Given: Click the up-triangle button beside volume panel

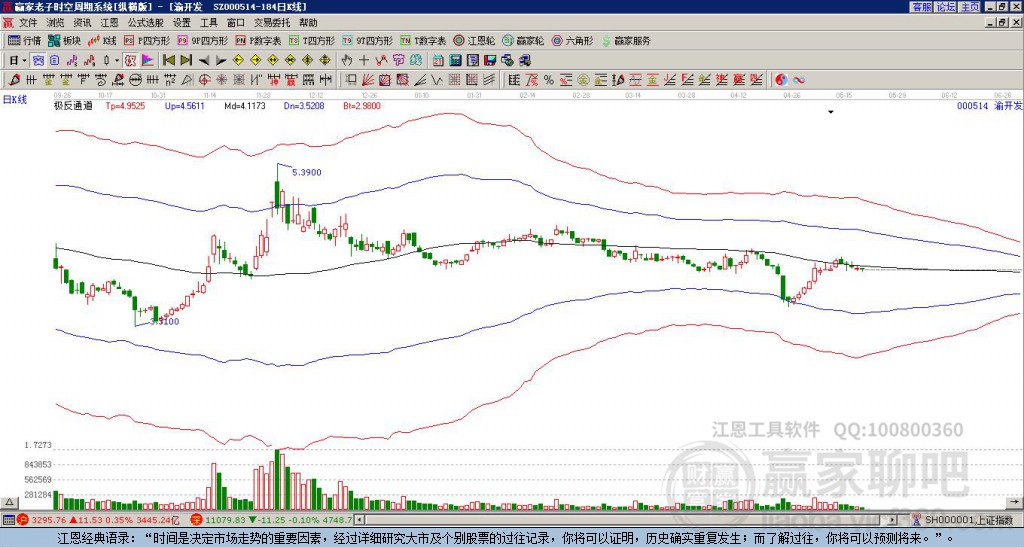Looking at the screenshot, I should [x=9, y=502].
